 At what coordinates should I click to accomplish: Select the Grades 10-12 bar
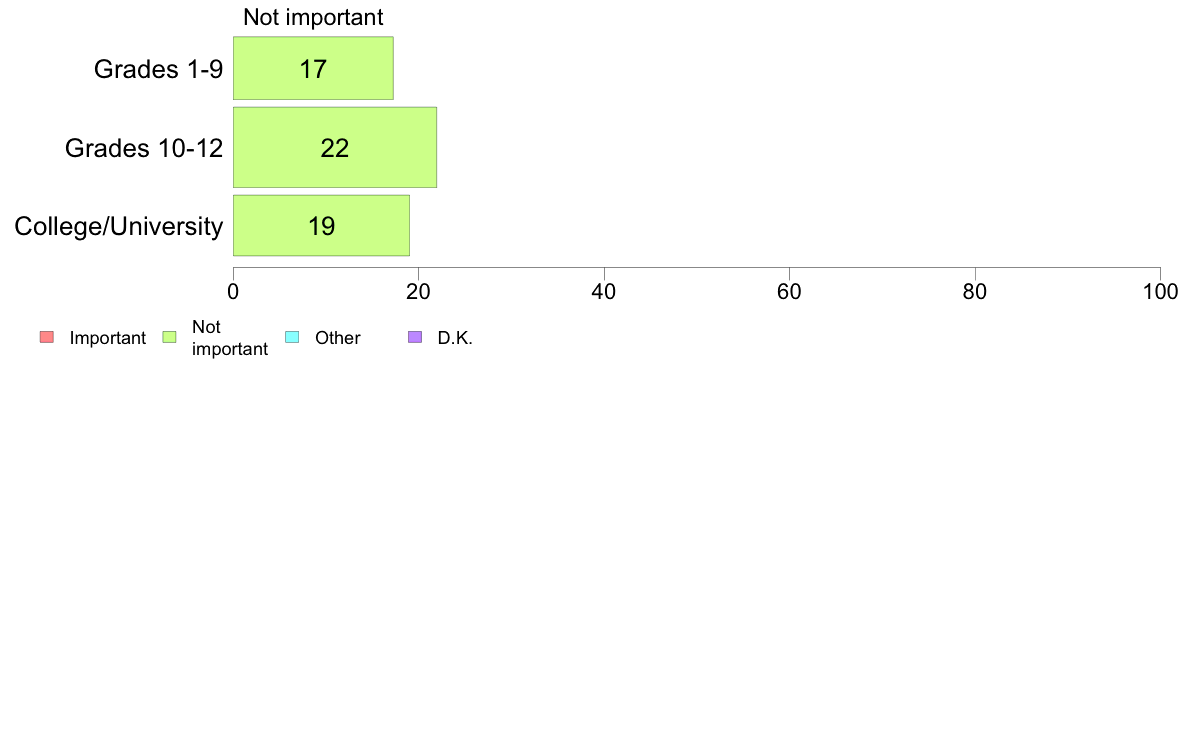[335, 147]
